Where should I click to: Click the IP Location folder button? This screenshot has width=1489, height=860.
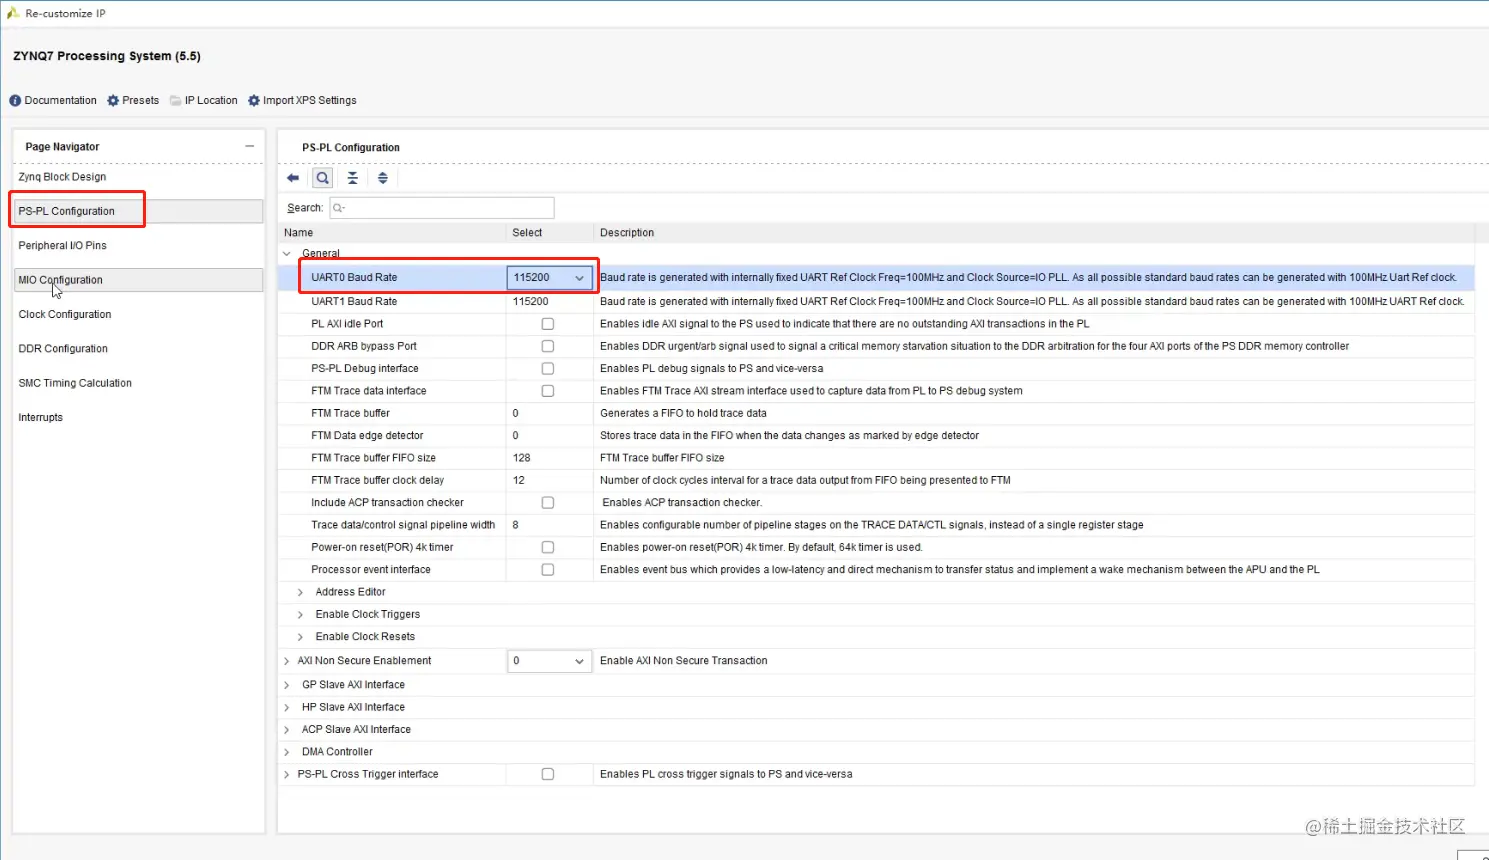[x=204, y=100]
